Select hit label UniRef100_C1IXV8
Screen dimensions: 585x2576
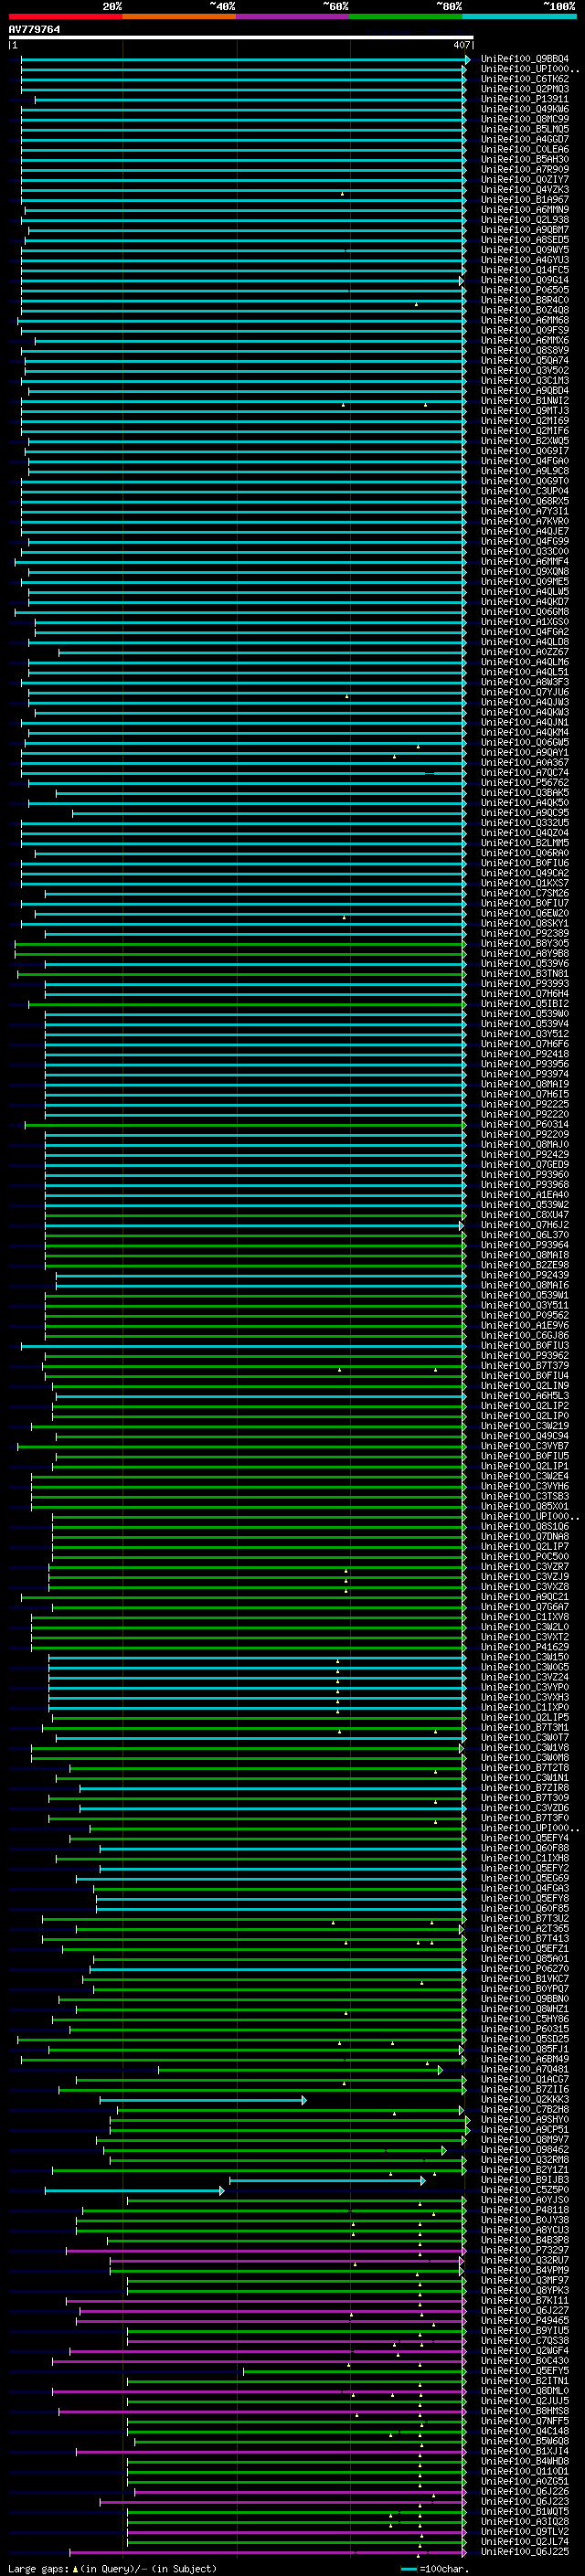coord(524,1617)
